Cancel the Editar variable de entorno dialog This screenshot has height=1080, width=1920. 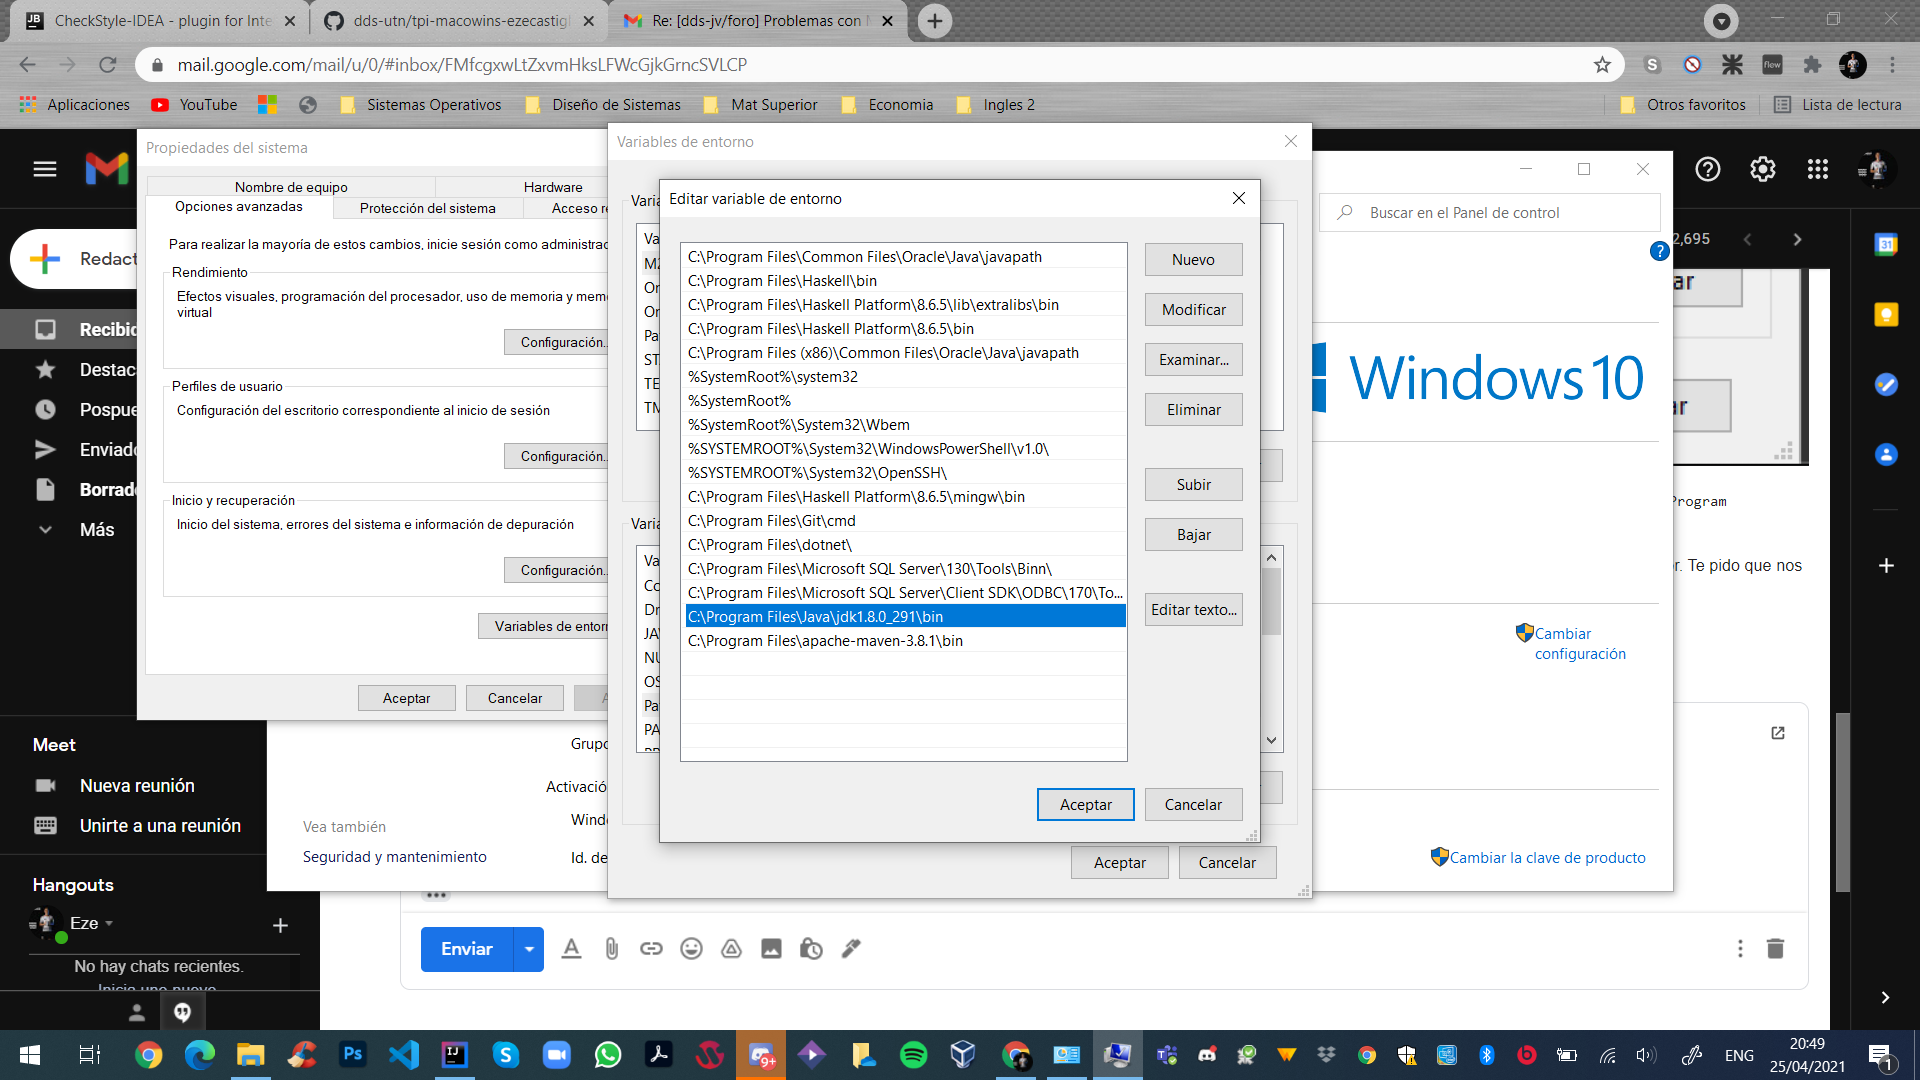(x=1193, y=805)
